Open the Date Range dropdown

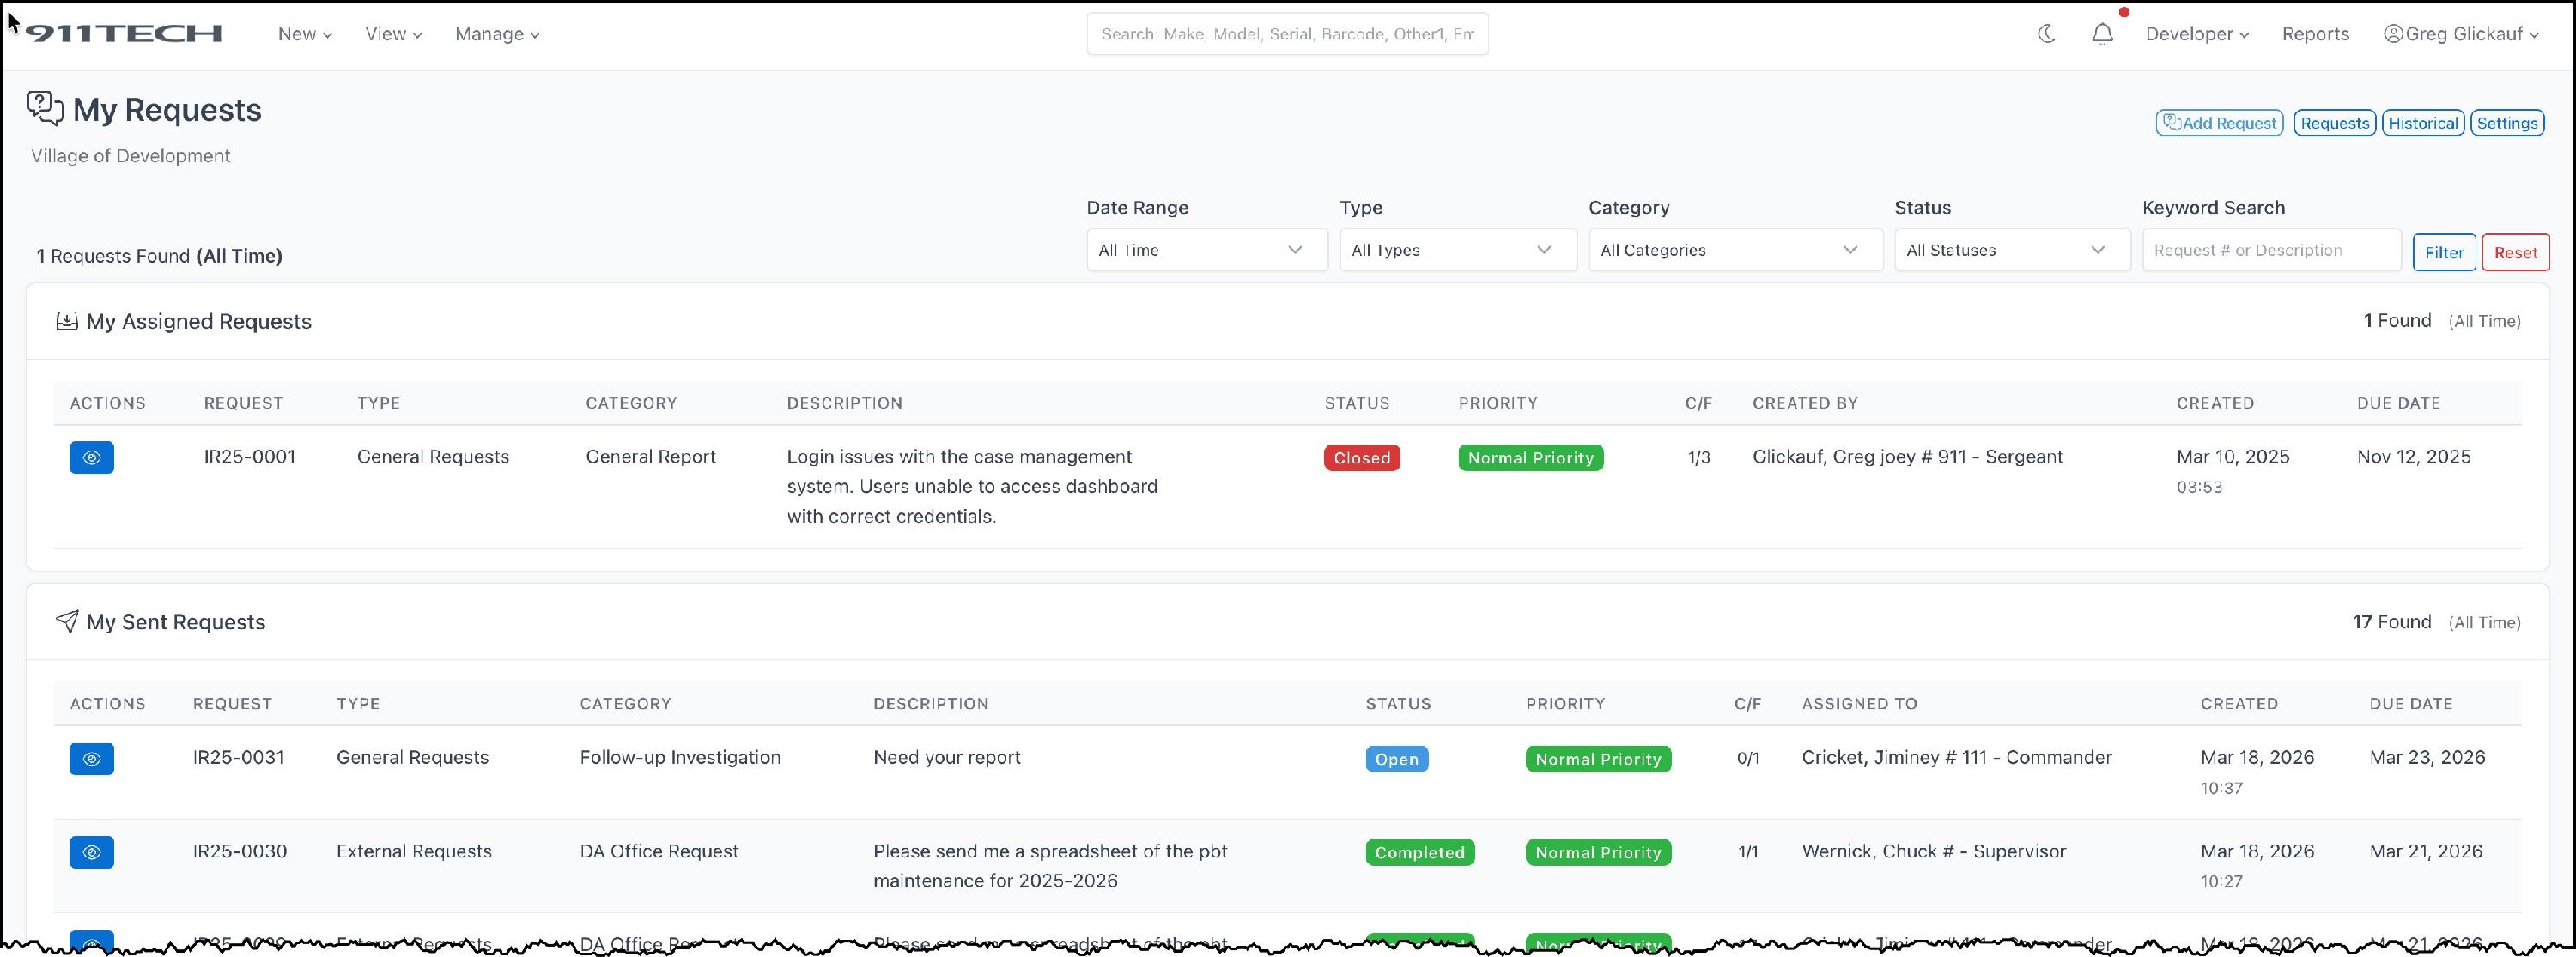pyautogui.click(x=1206, y=250)
